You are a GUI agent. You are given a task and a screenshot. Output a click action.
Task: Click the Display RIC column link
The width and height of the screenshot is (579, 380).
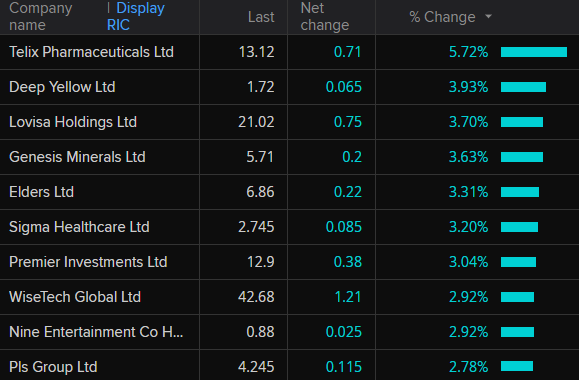tap(136, 17)
